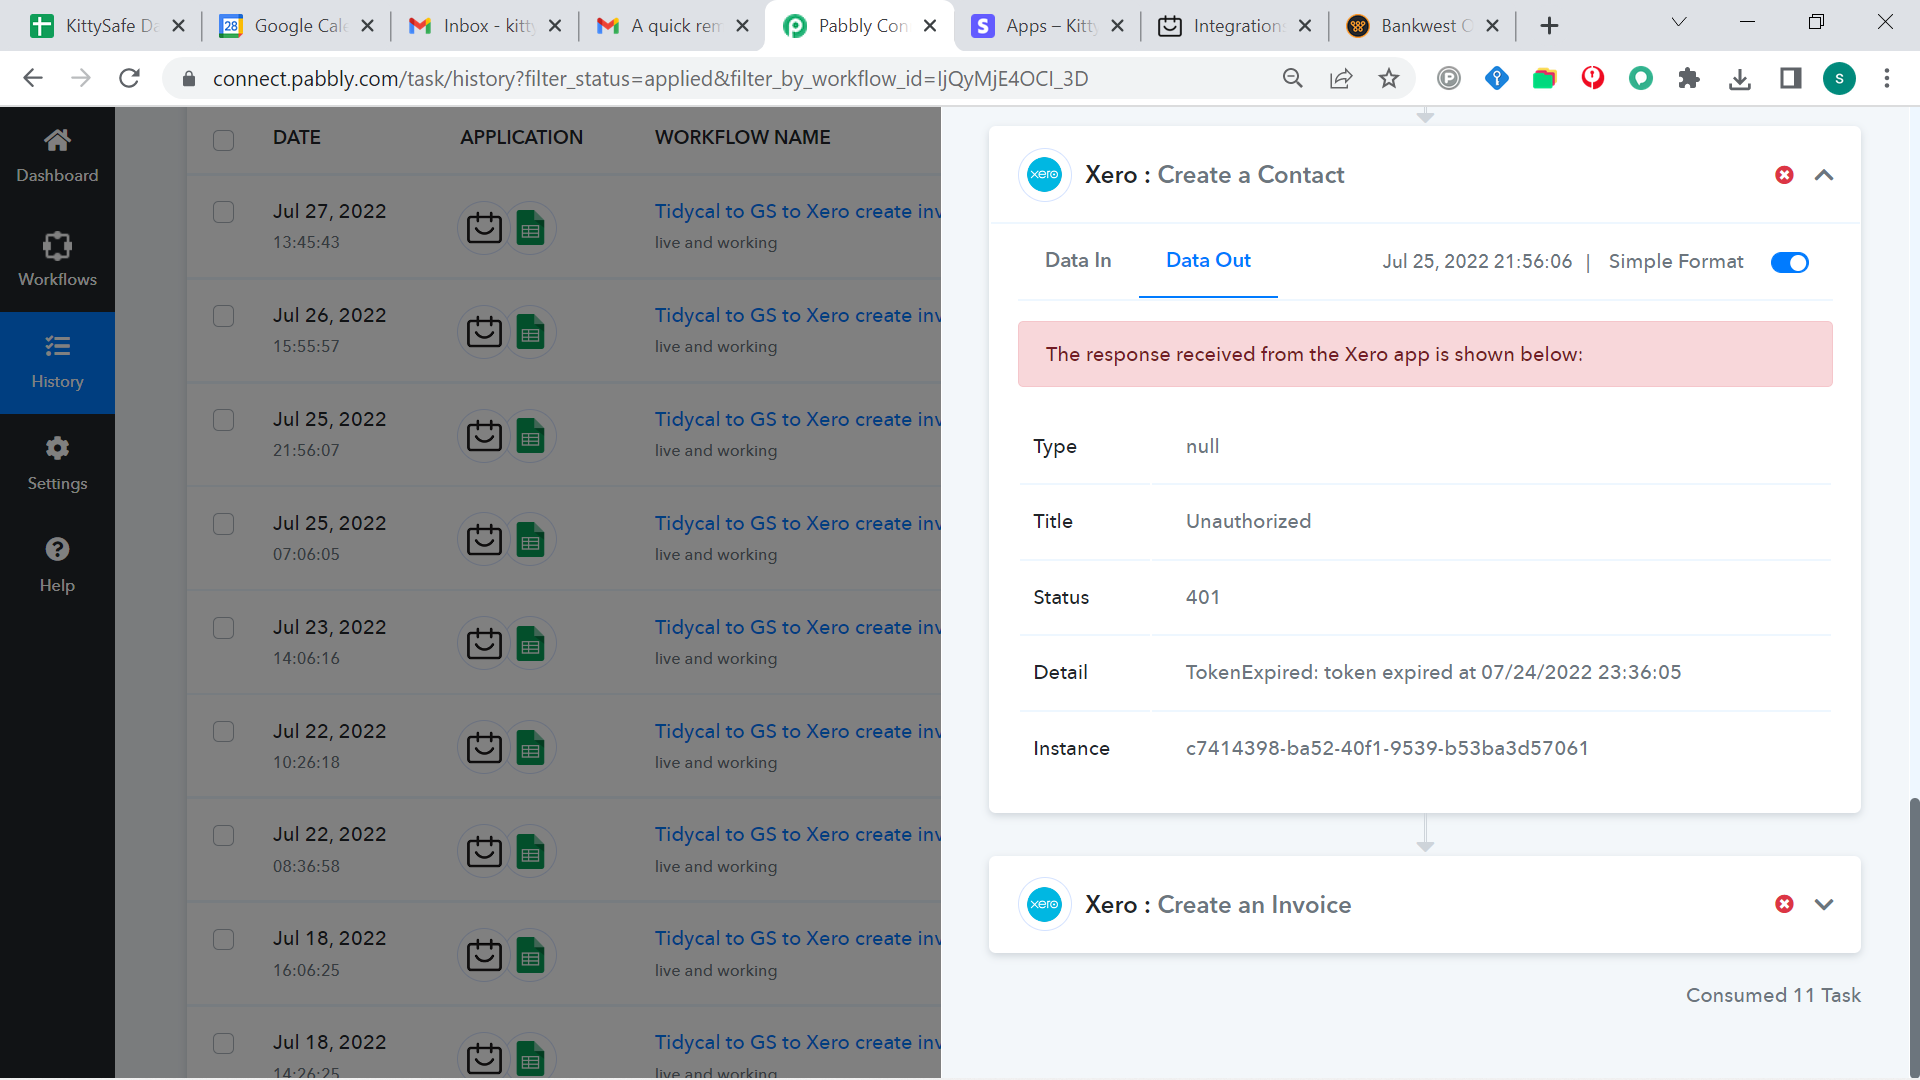Click TidyCal icon in Jul 25 21:56:07 row
Viewport: 1920px width, 1080px height.
(x=484, y=436)
